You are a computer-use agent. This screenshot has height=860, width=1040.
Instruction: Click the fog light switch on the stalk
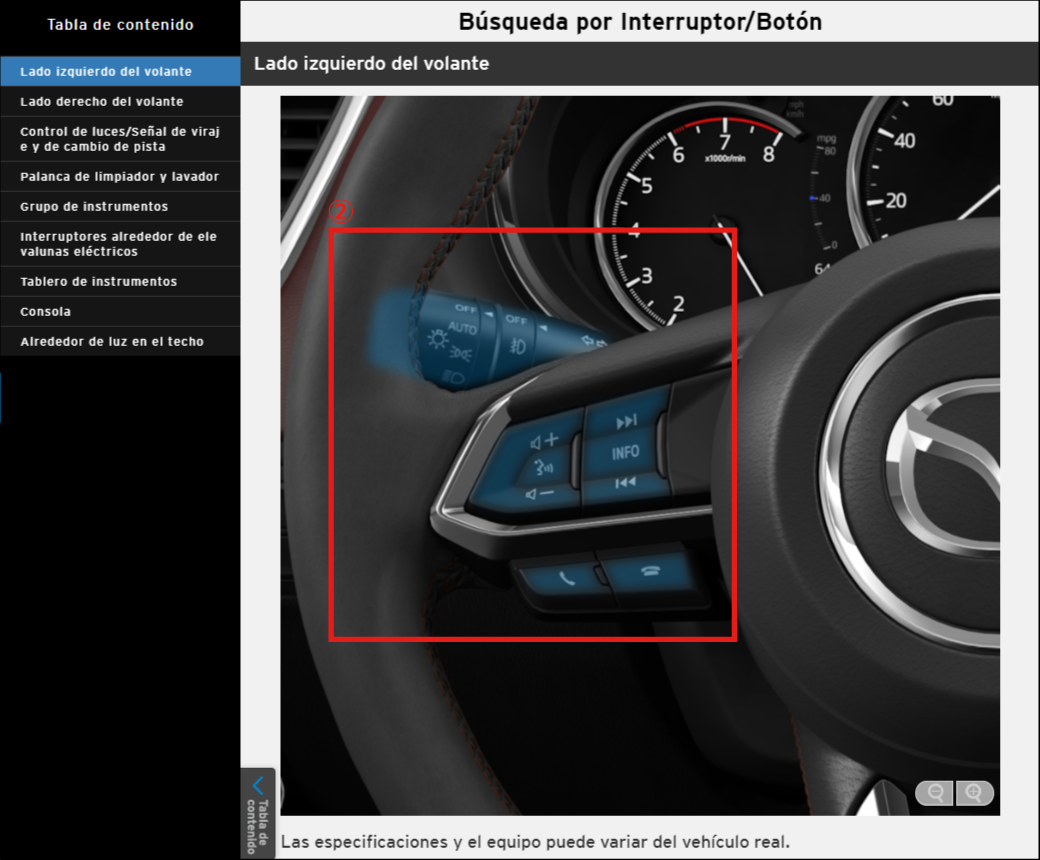tap(516, 345)
